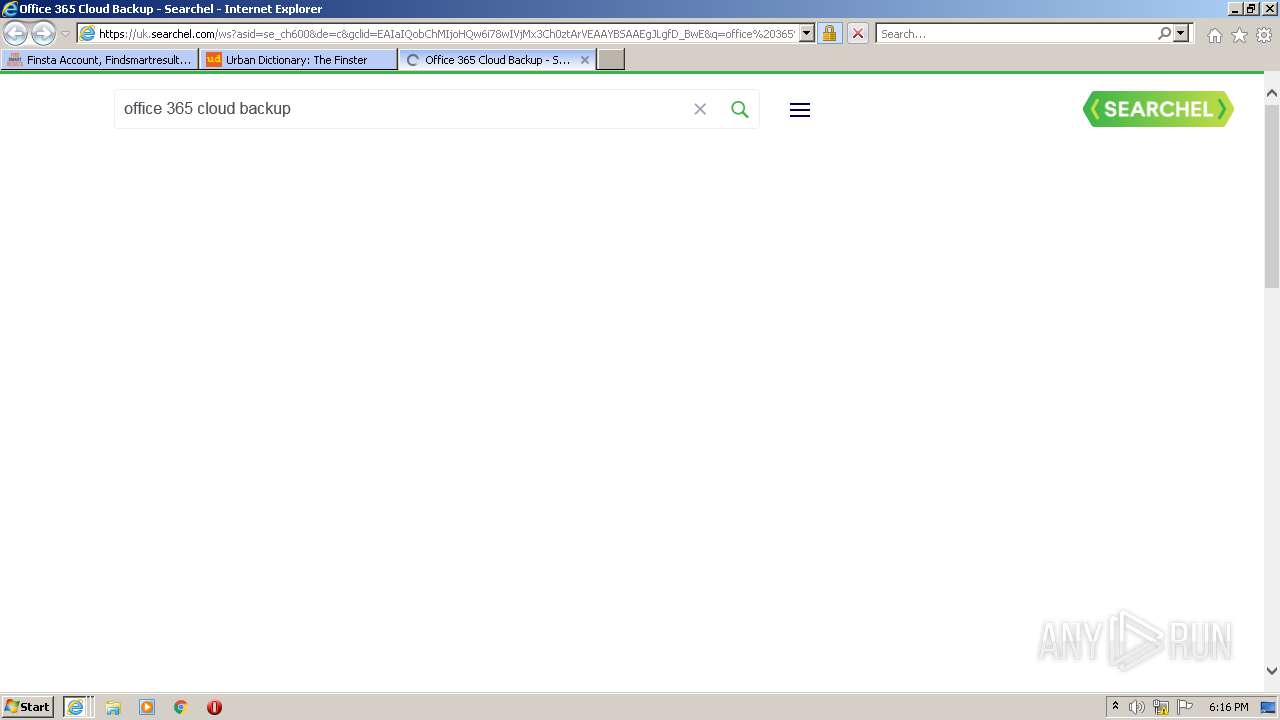Click the Internet Explorer taskbar icon
1280x720 pixels.
76,707
